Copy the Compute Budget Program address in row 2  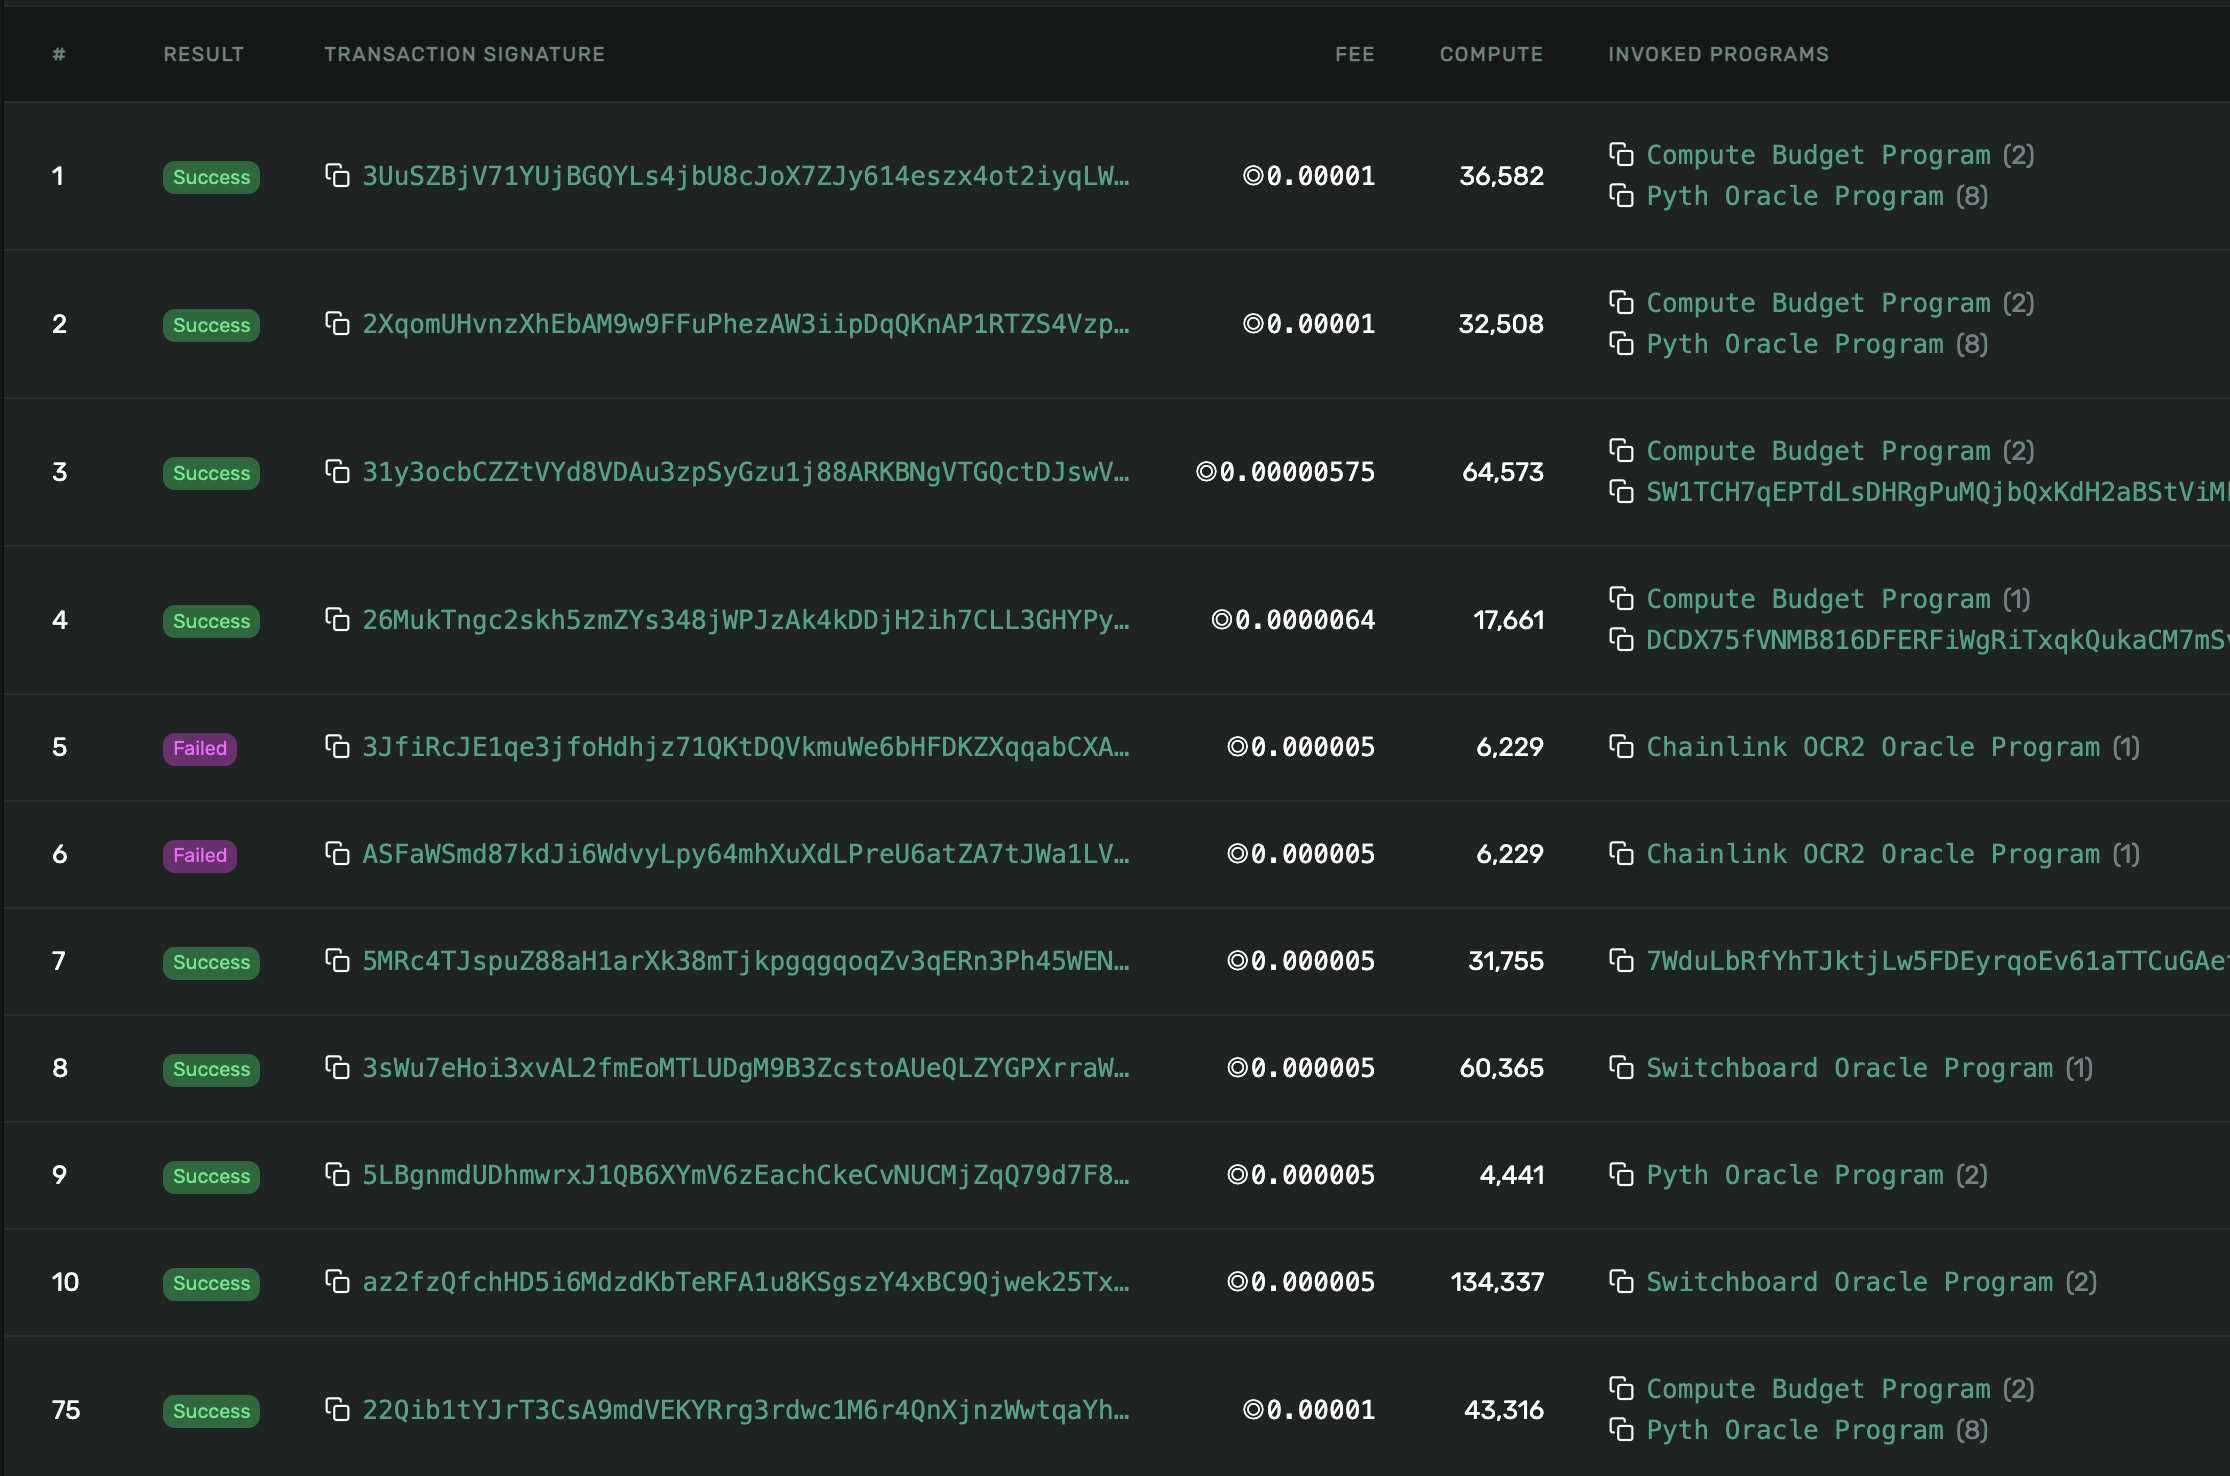(1621, 302)
